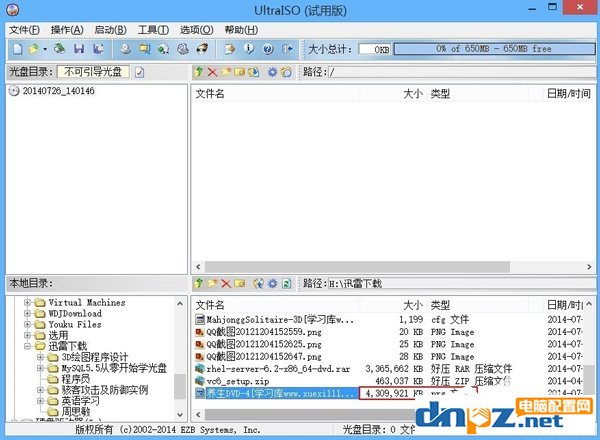Create new folder in local toolbar
600x440 pixels.
point(212,283)
